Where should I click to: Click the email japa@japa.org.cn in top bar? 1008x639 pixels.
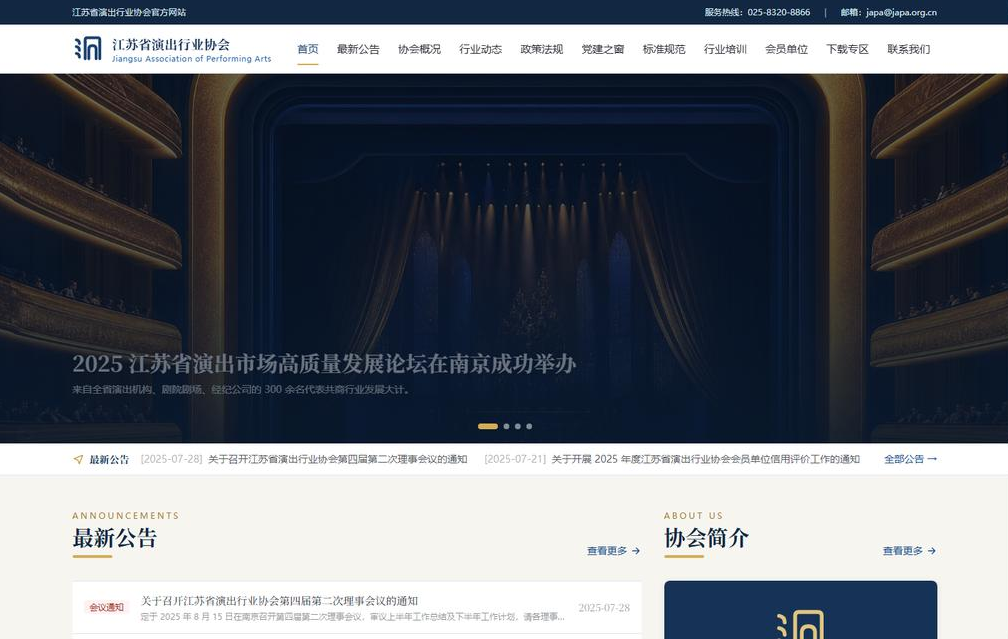click(901, 12)
